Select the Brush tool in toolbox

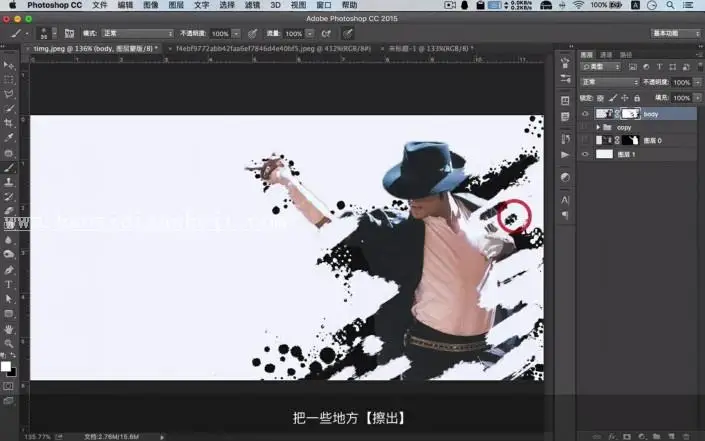pos(9,168)
